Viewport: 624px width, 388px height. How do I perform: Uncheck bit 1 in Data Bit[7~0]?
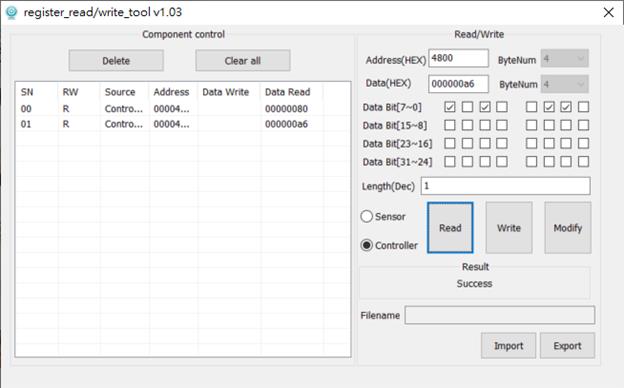[566, 107]
